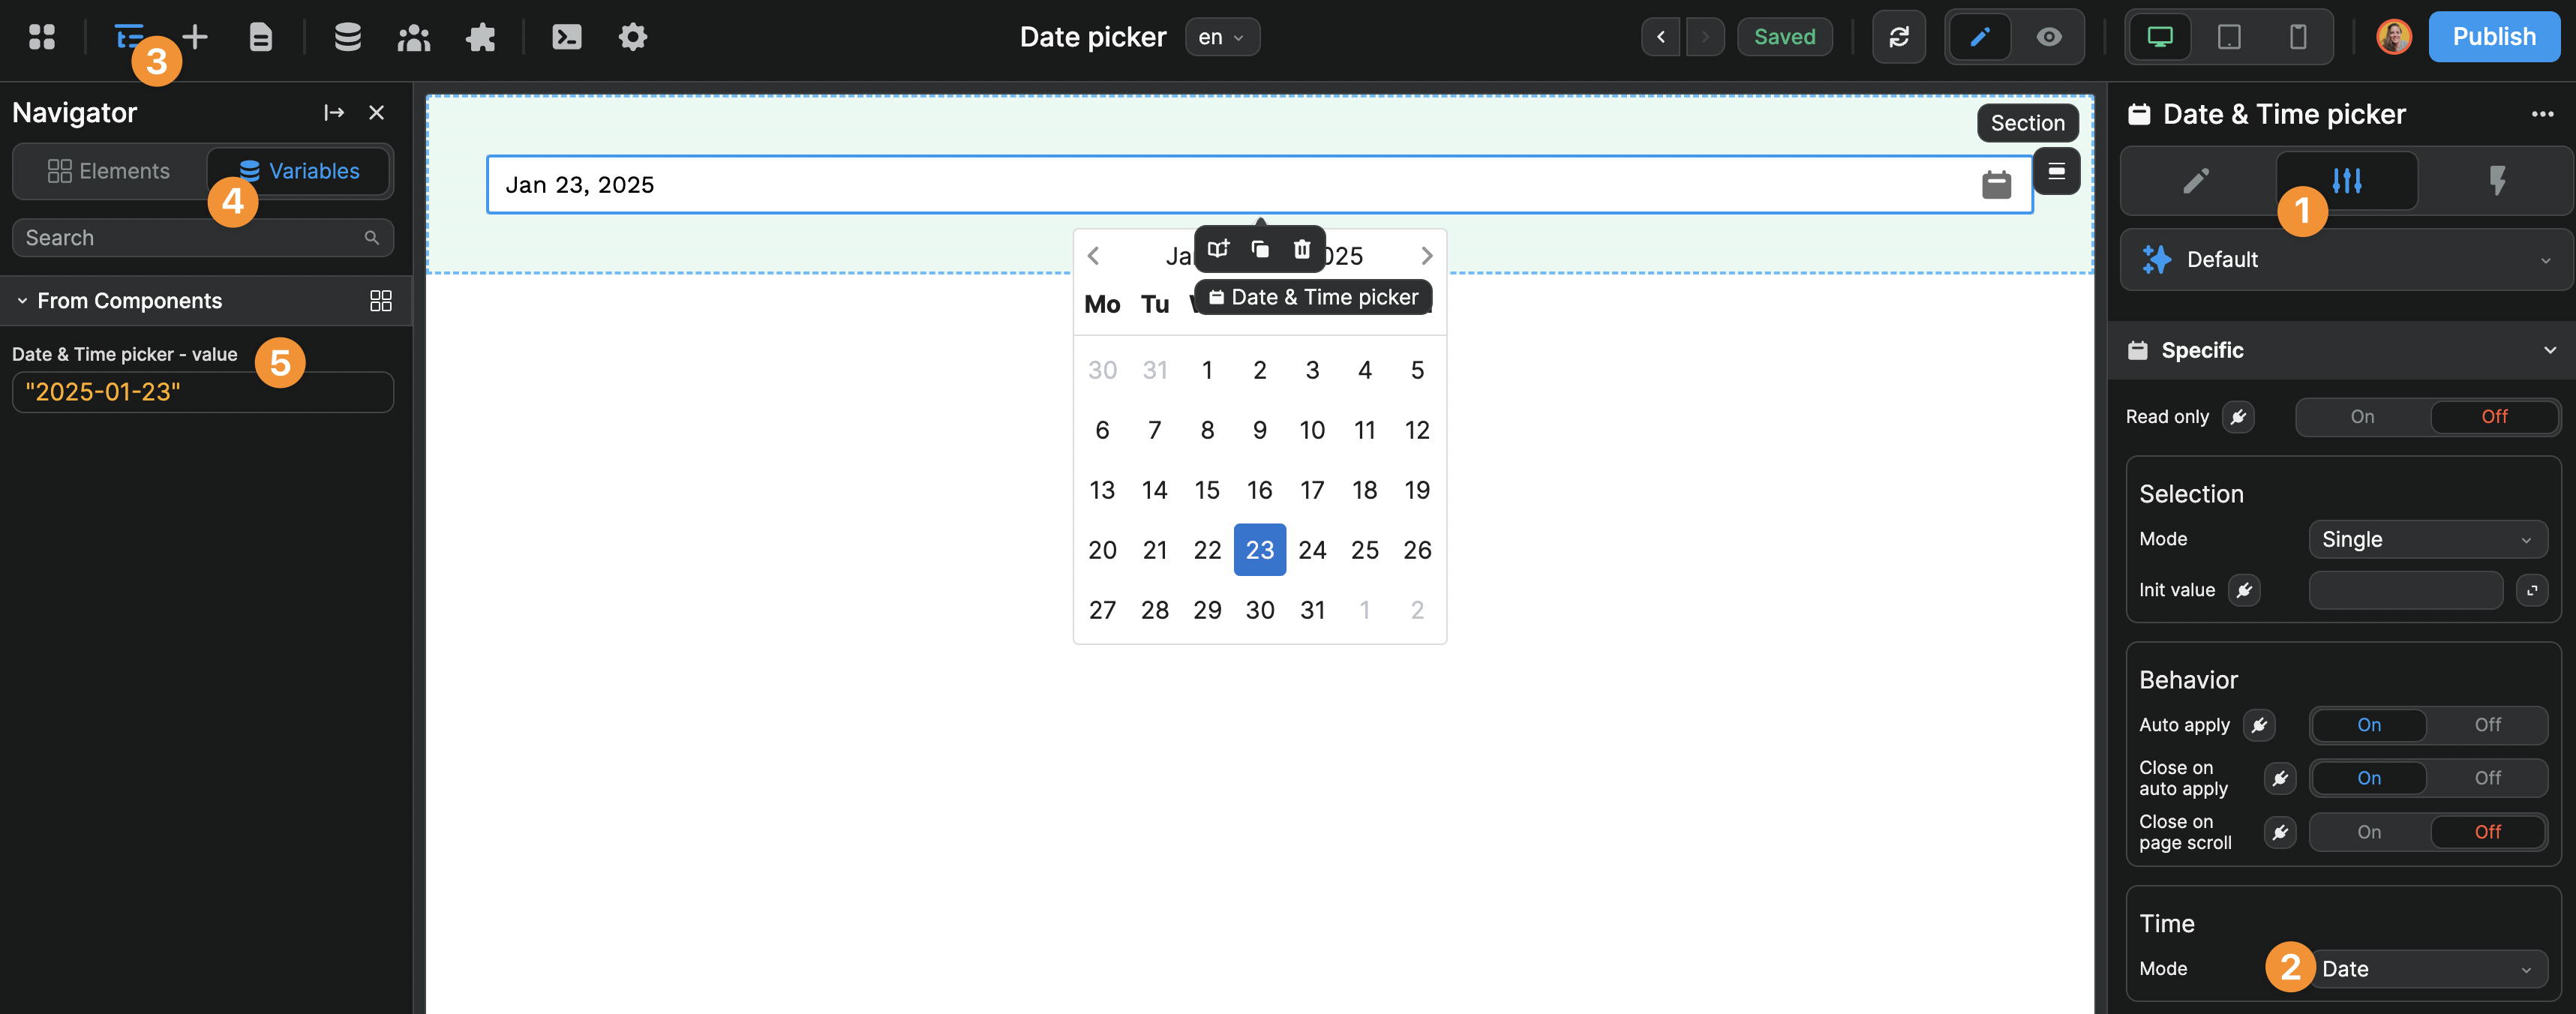Switch to the Elements tab in Navigator

click(x=110, y=171)
